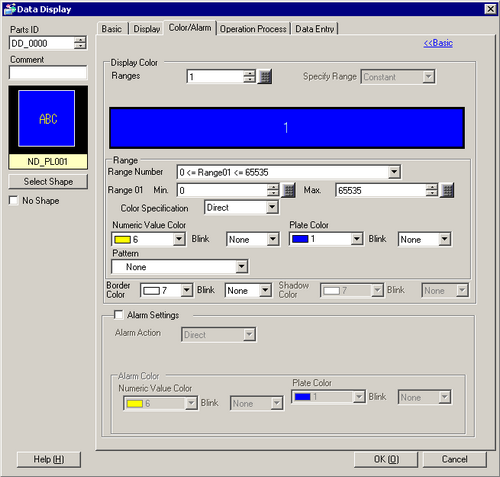500x477 pixels.
Task: Open the Color Specification dropdown
Action: pos(272,207)
